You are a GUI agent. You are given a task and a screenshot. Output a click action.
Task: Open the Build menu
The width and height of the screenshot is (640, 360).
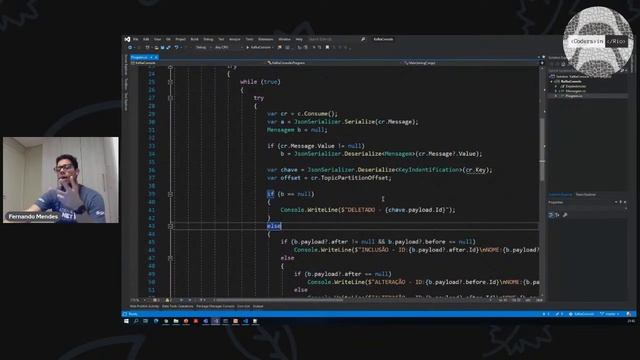click(x=194, y=39)
